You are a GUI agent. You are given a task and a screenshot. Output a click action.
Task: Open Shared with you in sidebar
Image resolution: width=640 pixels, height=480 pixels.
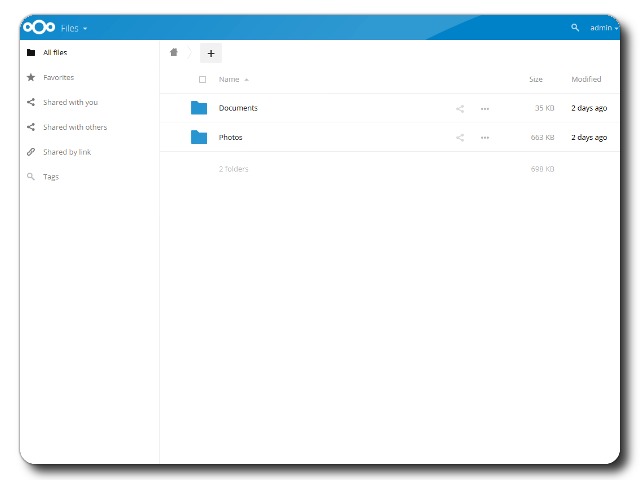[x=69, y=102]
